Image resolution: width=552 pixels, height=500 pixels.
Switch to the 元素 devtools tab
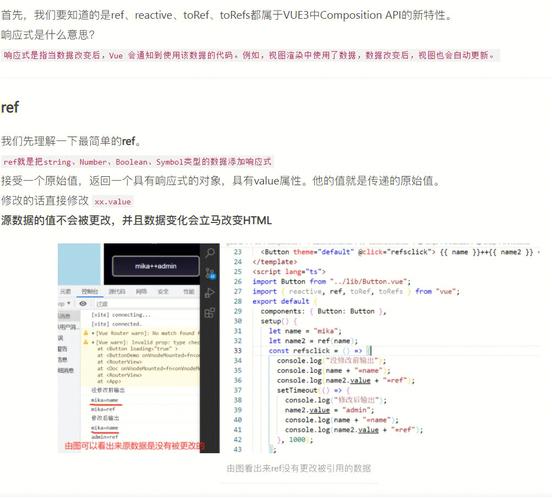pyautogui.click(x=65, y=292)
